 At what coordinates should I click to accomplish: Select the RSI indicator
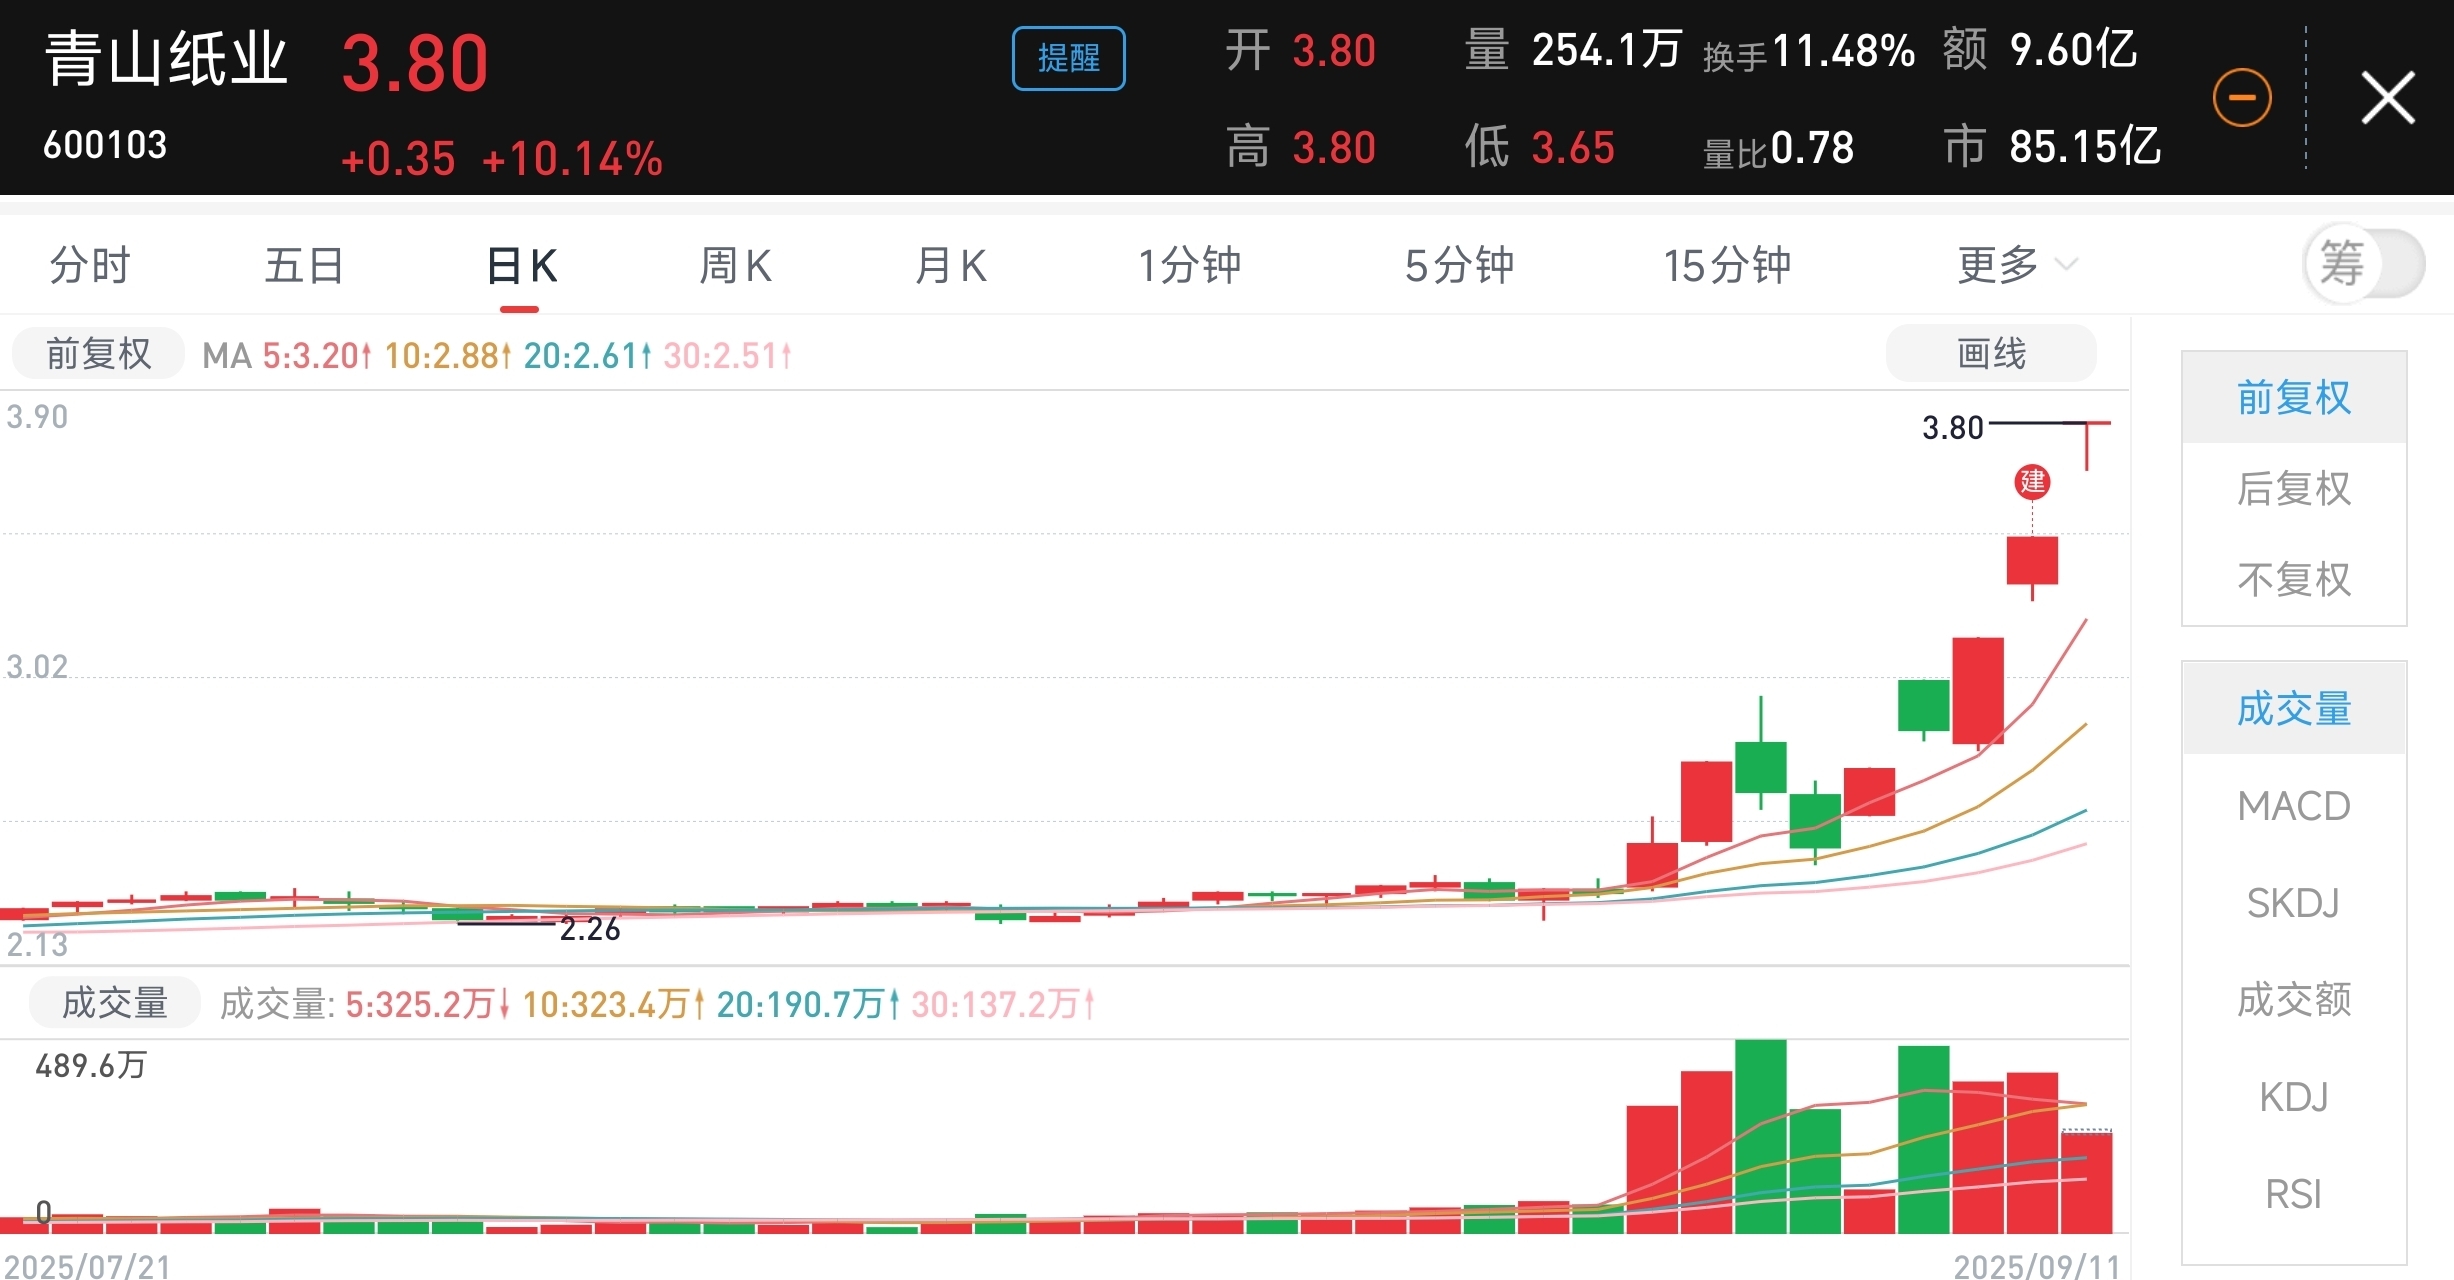tap(2294, 1194)
